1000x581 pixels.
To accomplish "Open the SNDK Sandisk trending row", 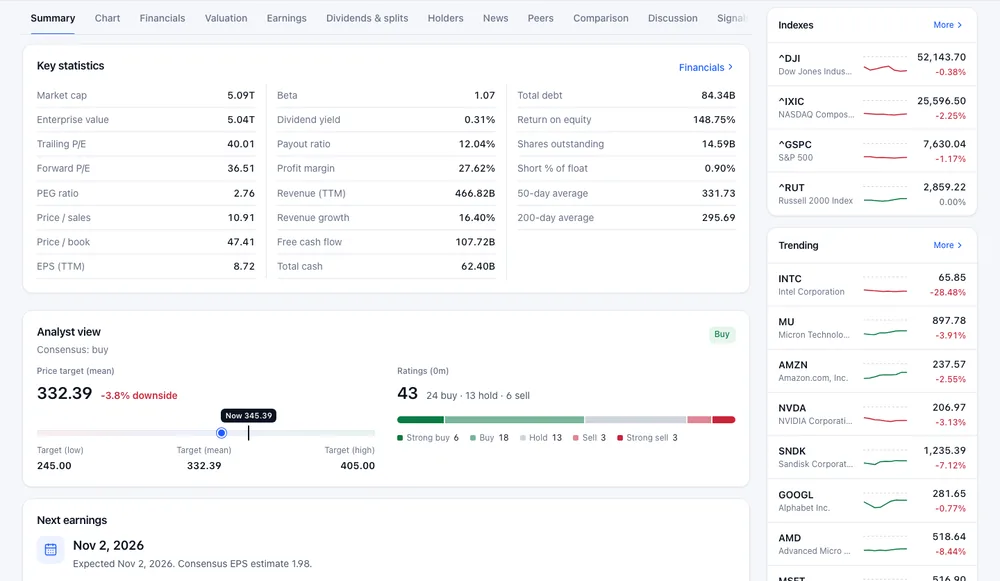I will tap(872, 457).
